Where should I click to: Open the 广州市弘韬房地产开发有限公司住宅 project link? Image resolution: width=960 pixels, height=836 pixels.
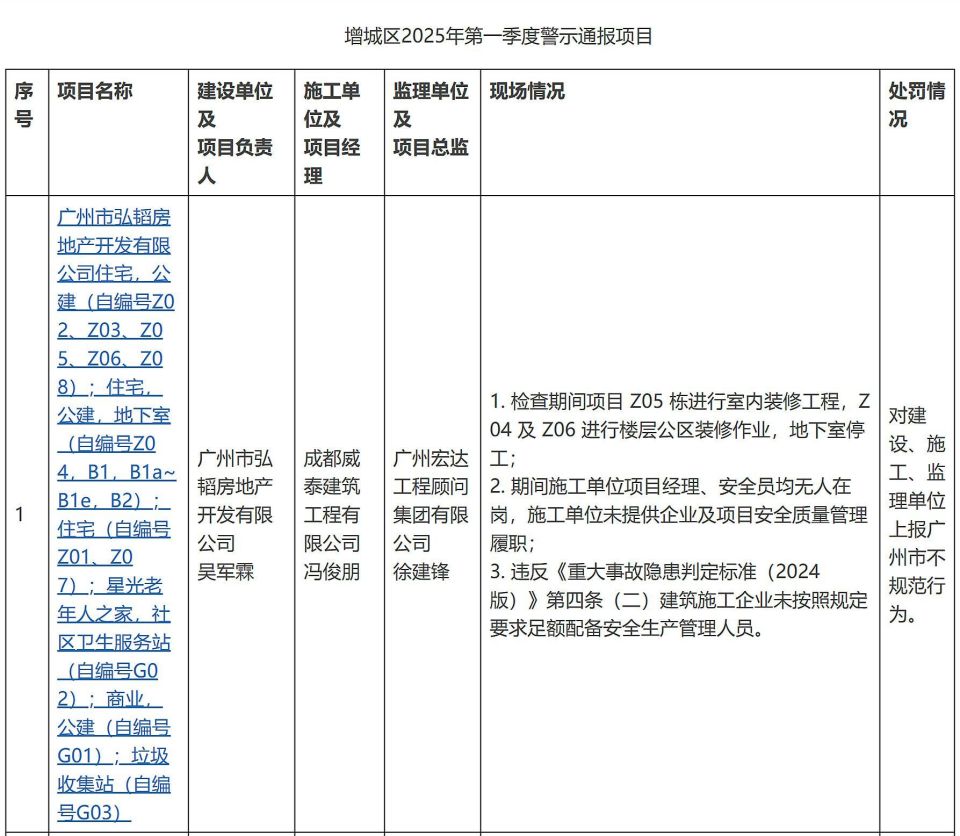116,514
